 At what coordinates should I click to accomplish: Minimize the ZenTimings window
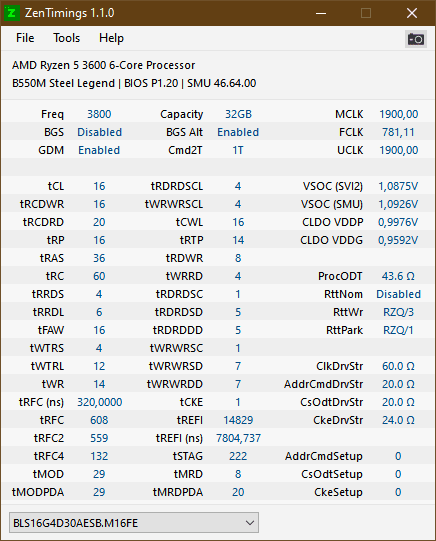(321, 13)
